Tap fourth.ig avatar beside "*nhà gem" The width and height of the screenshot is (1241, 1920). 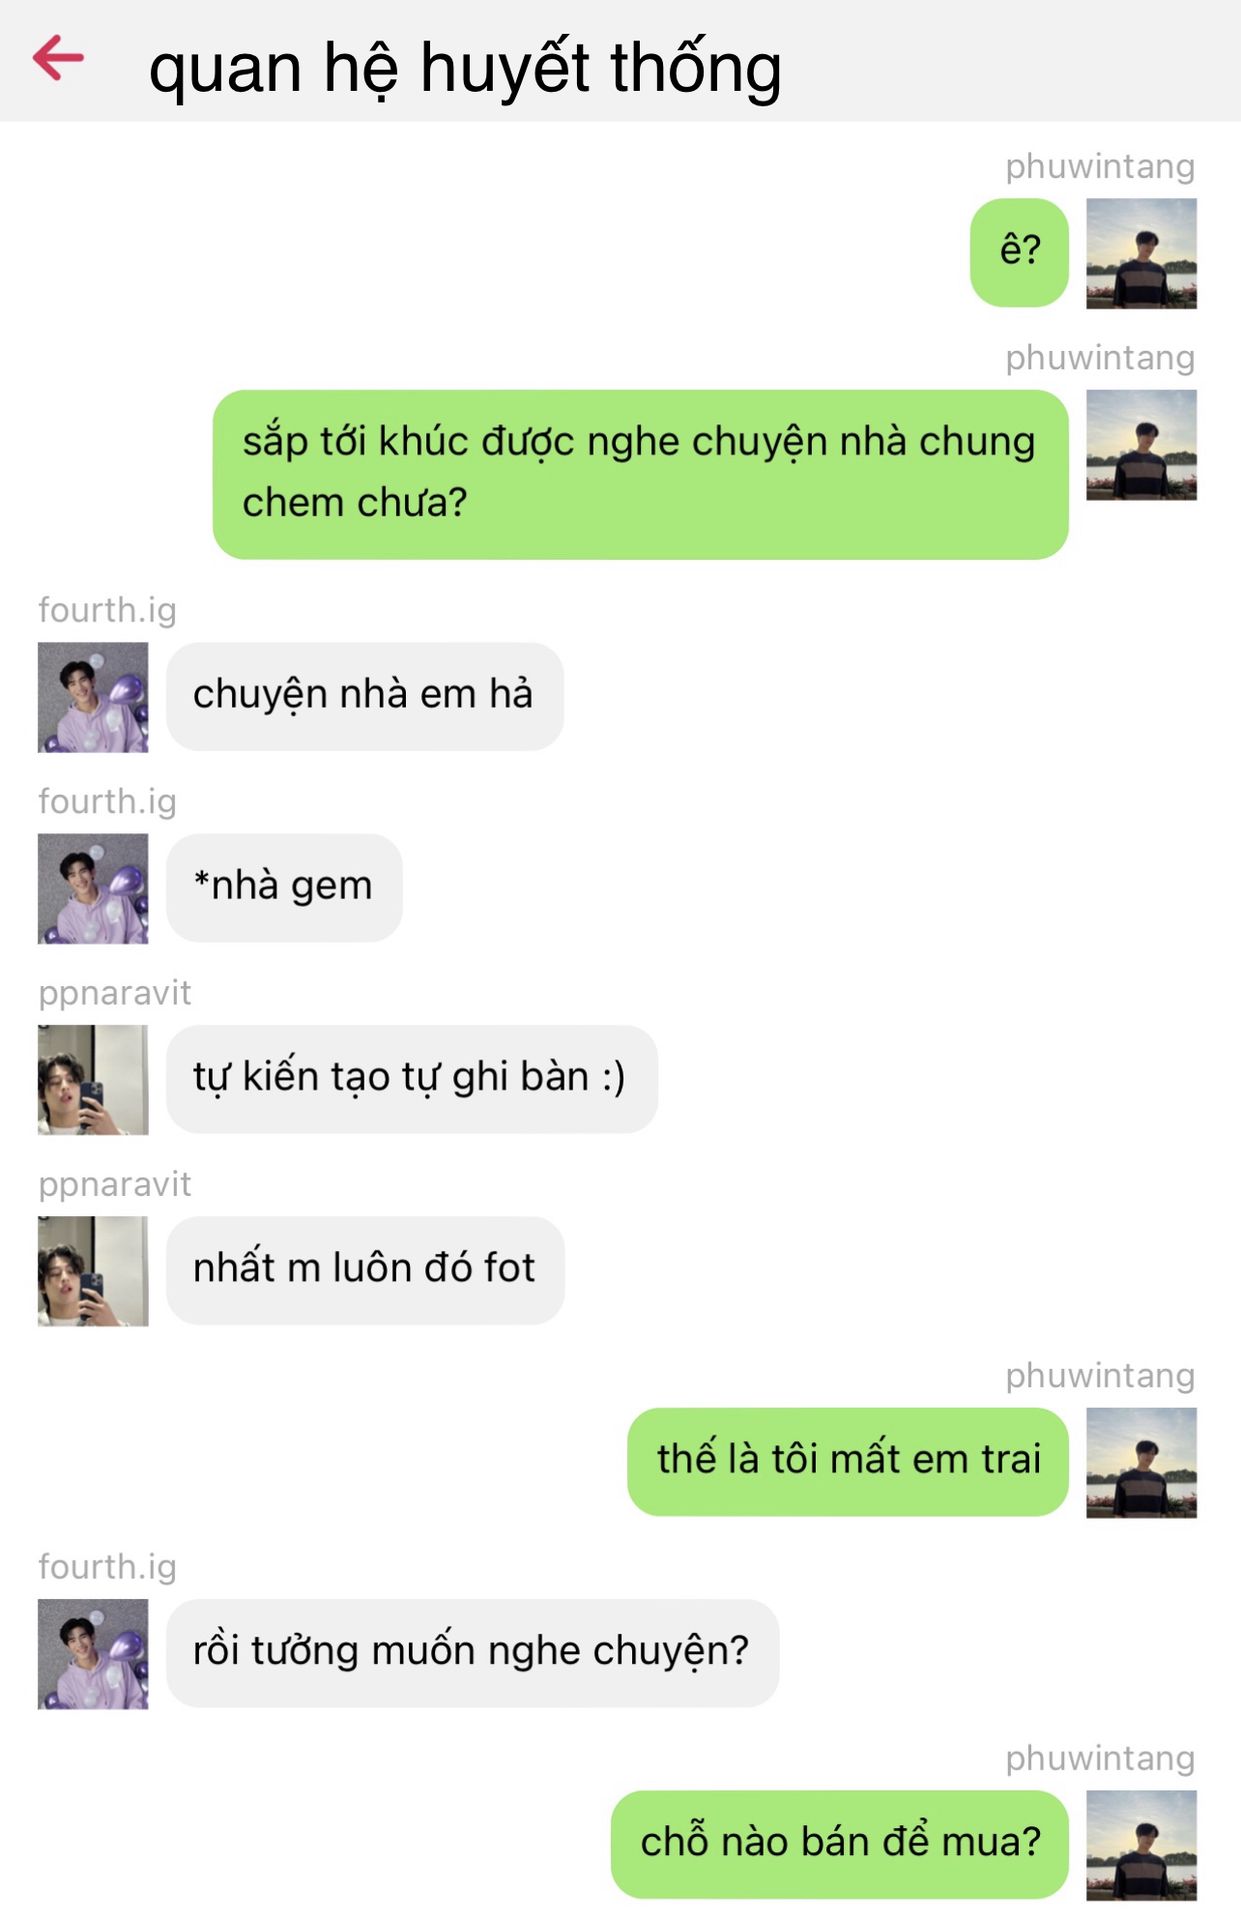[93, 888]
